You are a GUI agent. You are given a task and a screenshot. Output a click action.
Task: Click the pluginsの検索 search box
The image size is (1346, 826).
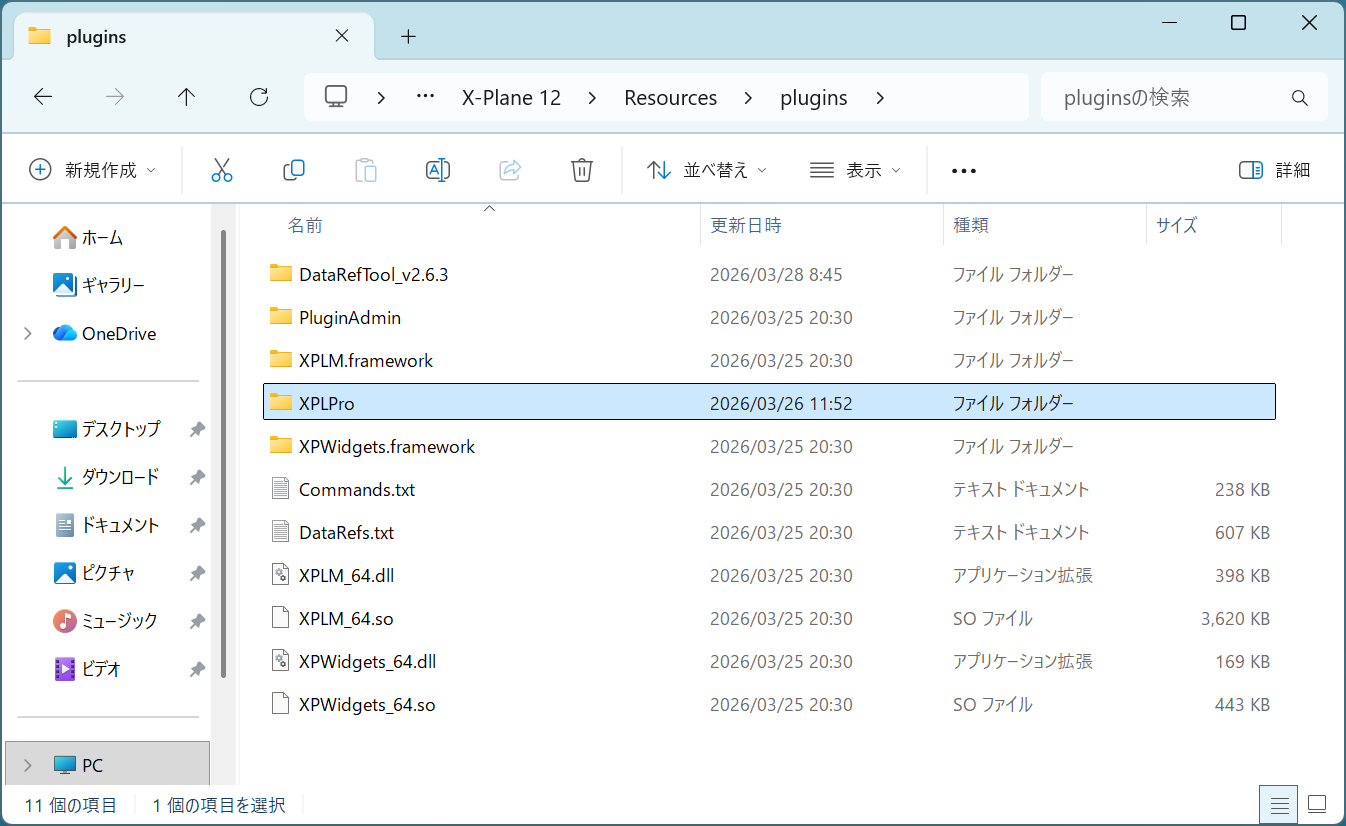(1184, 98)
